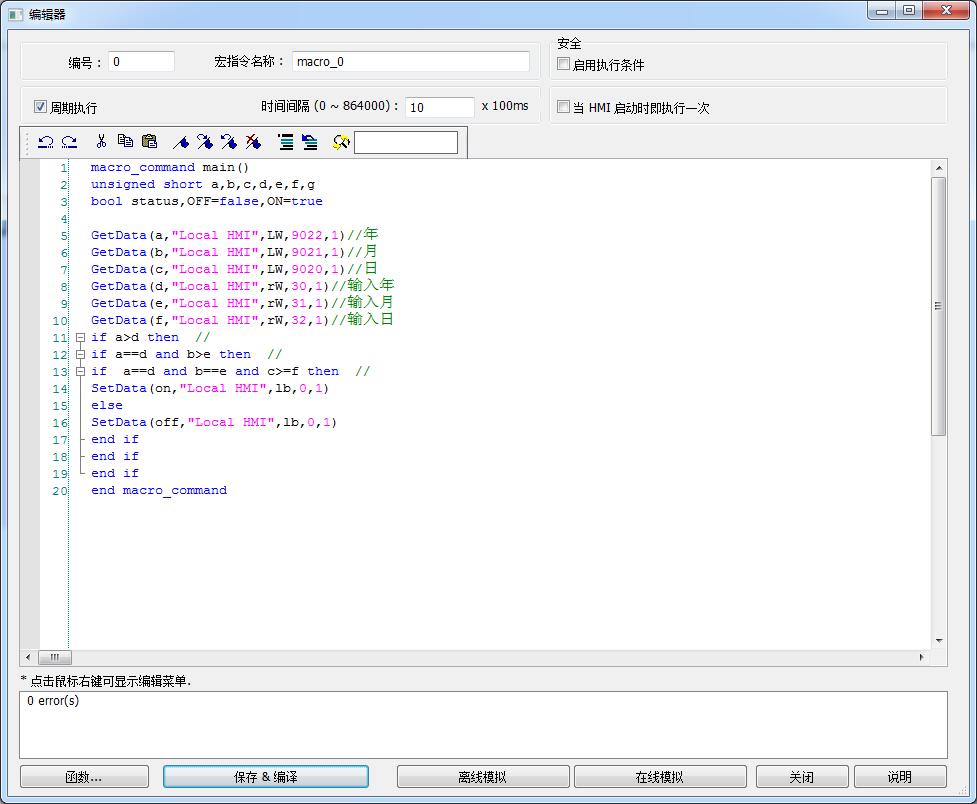Image resolution: width=977 pixels, height=804 pixels.
Task: Start 离线模拟 offline simulation
Action: pos(482,777)
